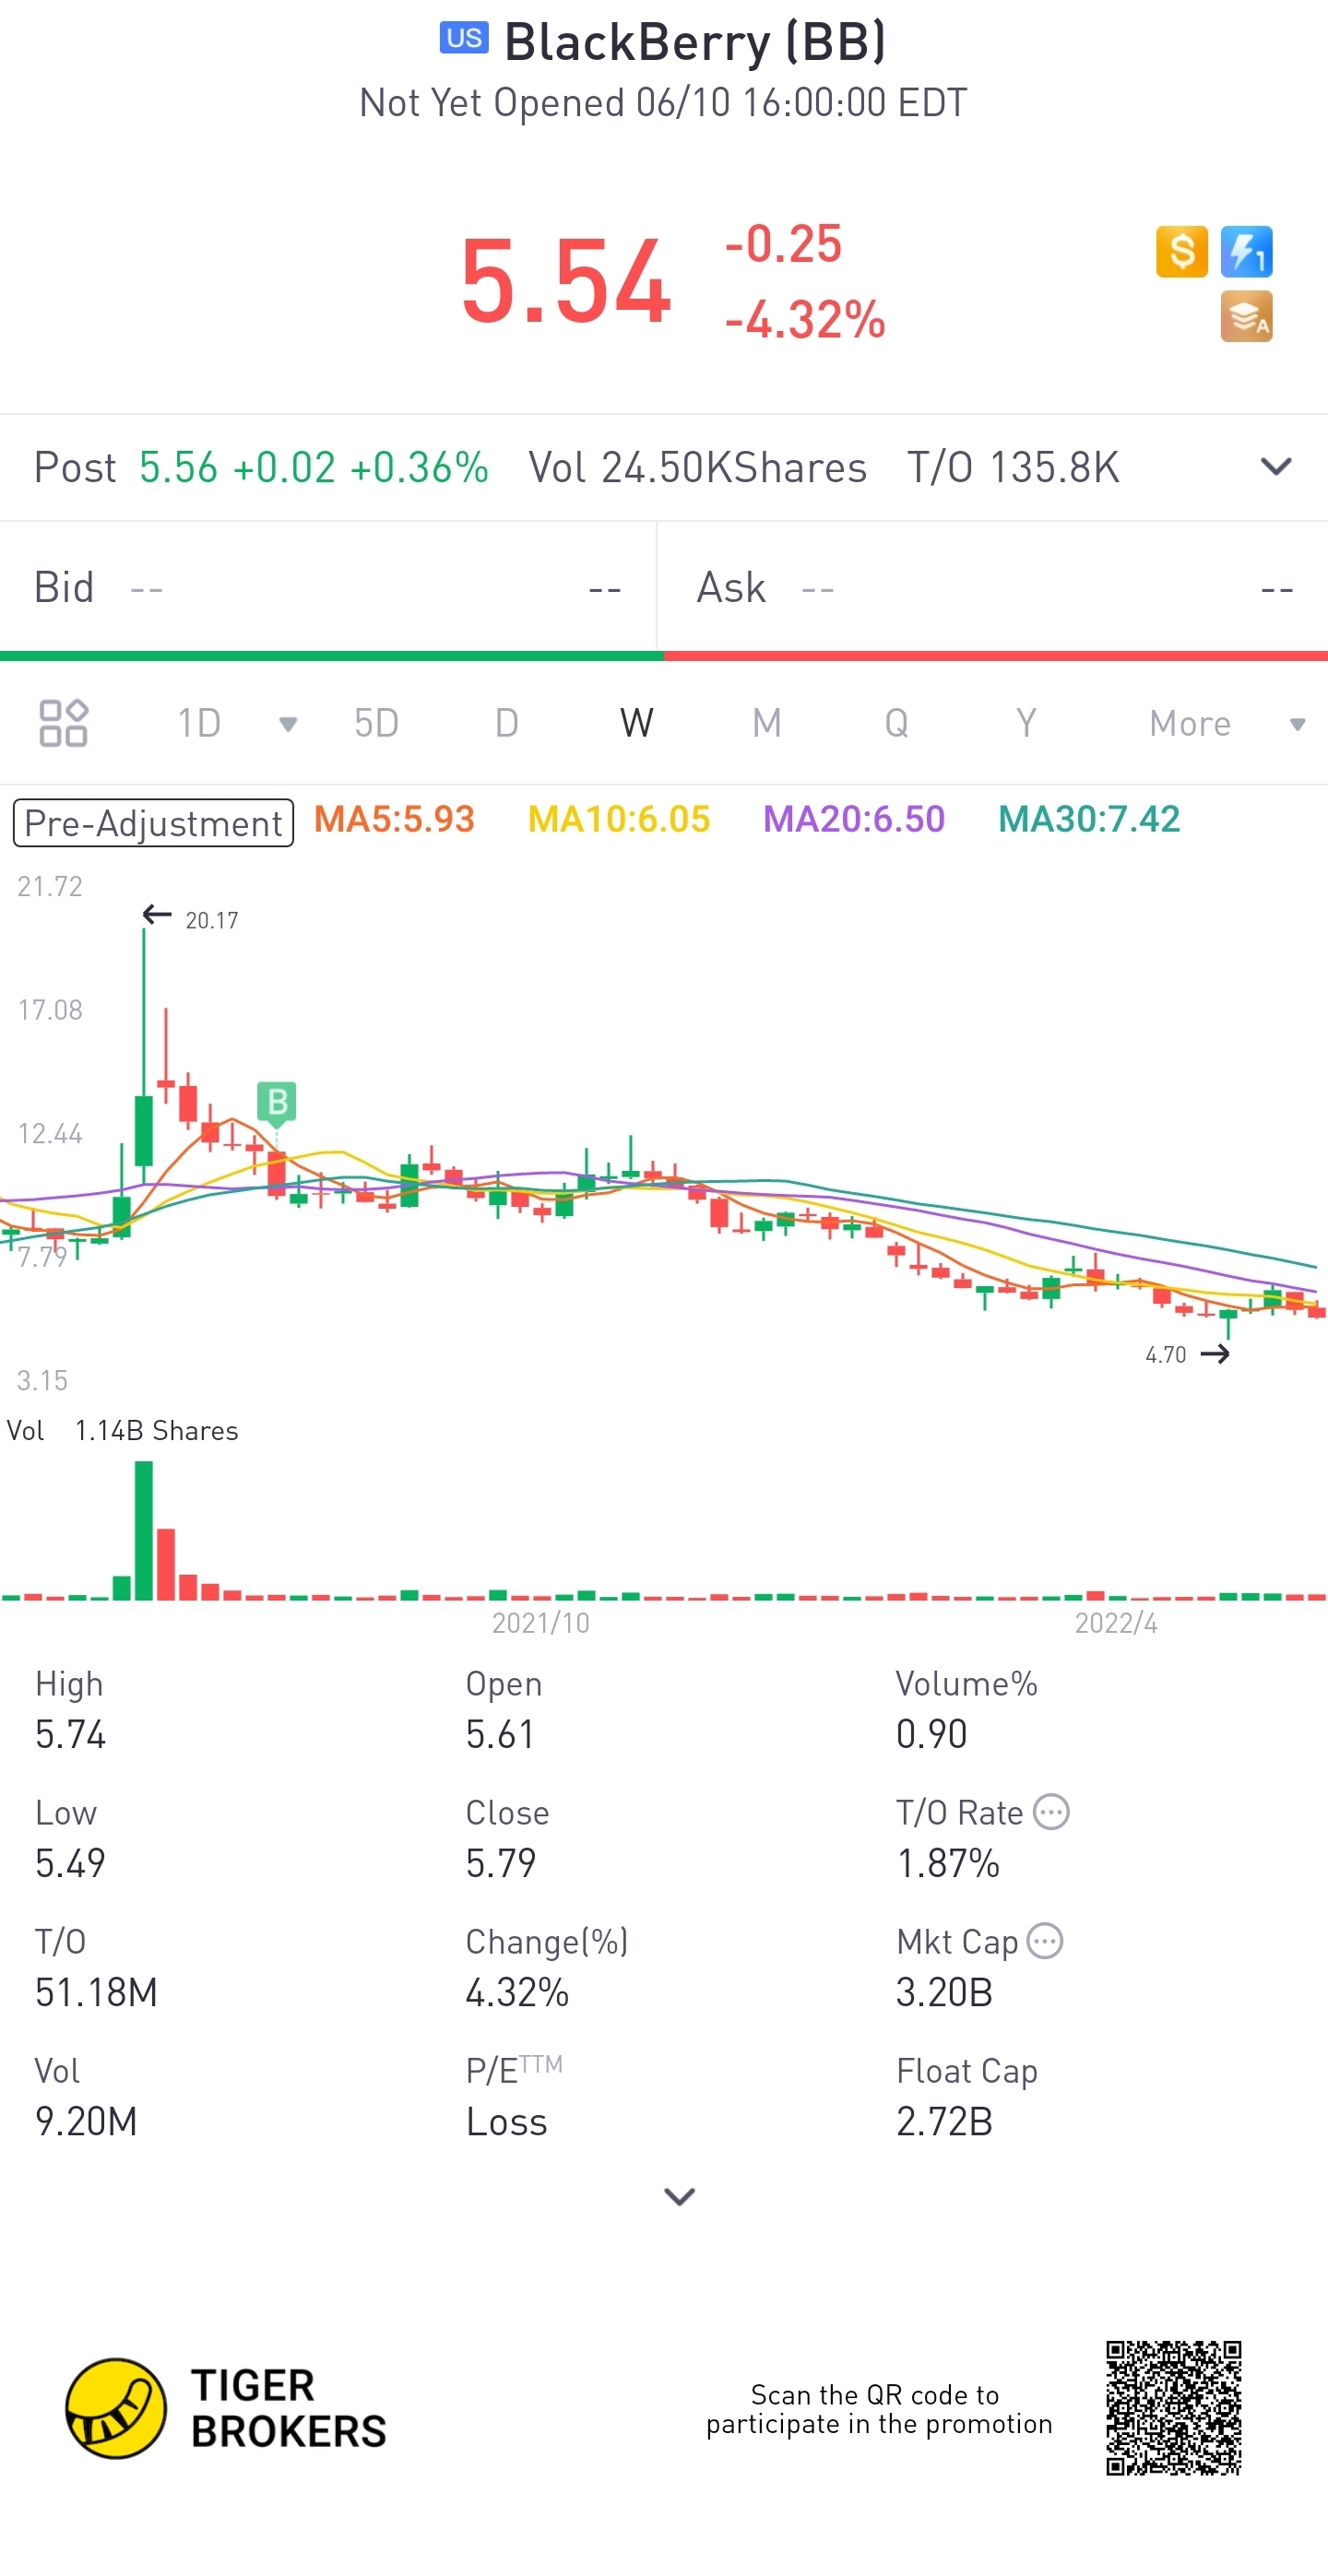Viewport: 1328px width, 2576px height.
Task: Tap the Bid price row
Action: 328,587
